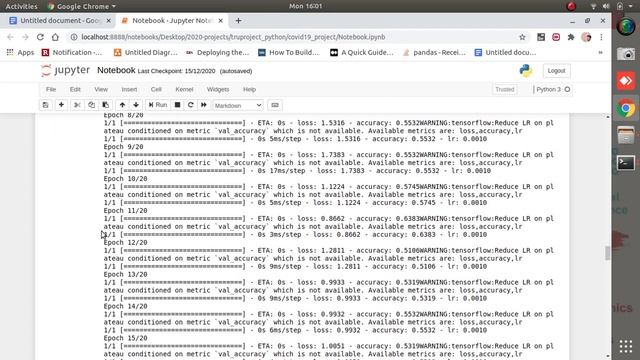The height and width of the screenshot is (360, 640).
Task: Open the clock showing Mon 16:01
Action: point(305,6)
